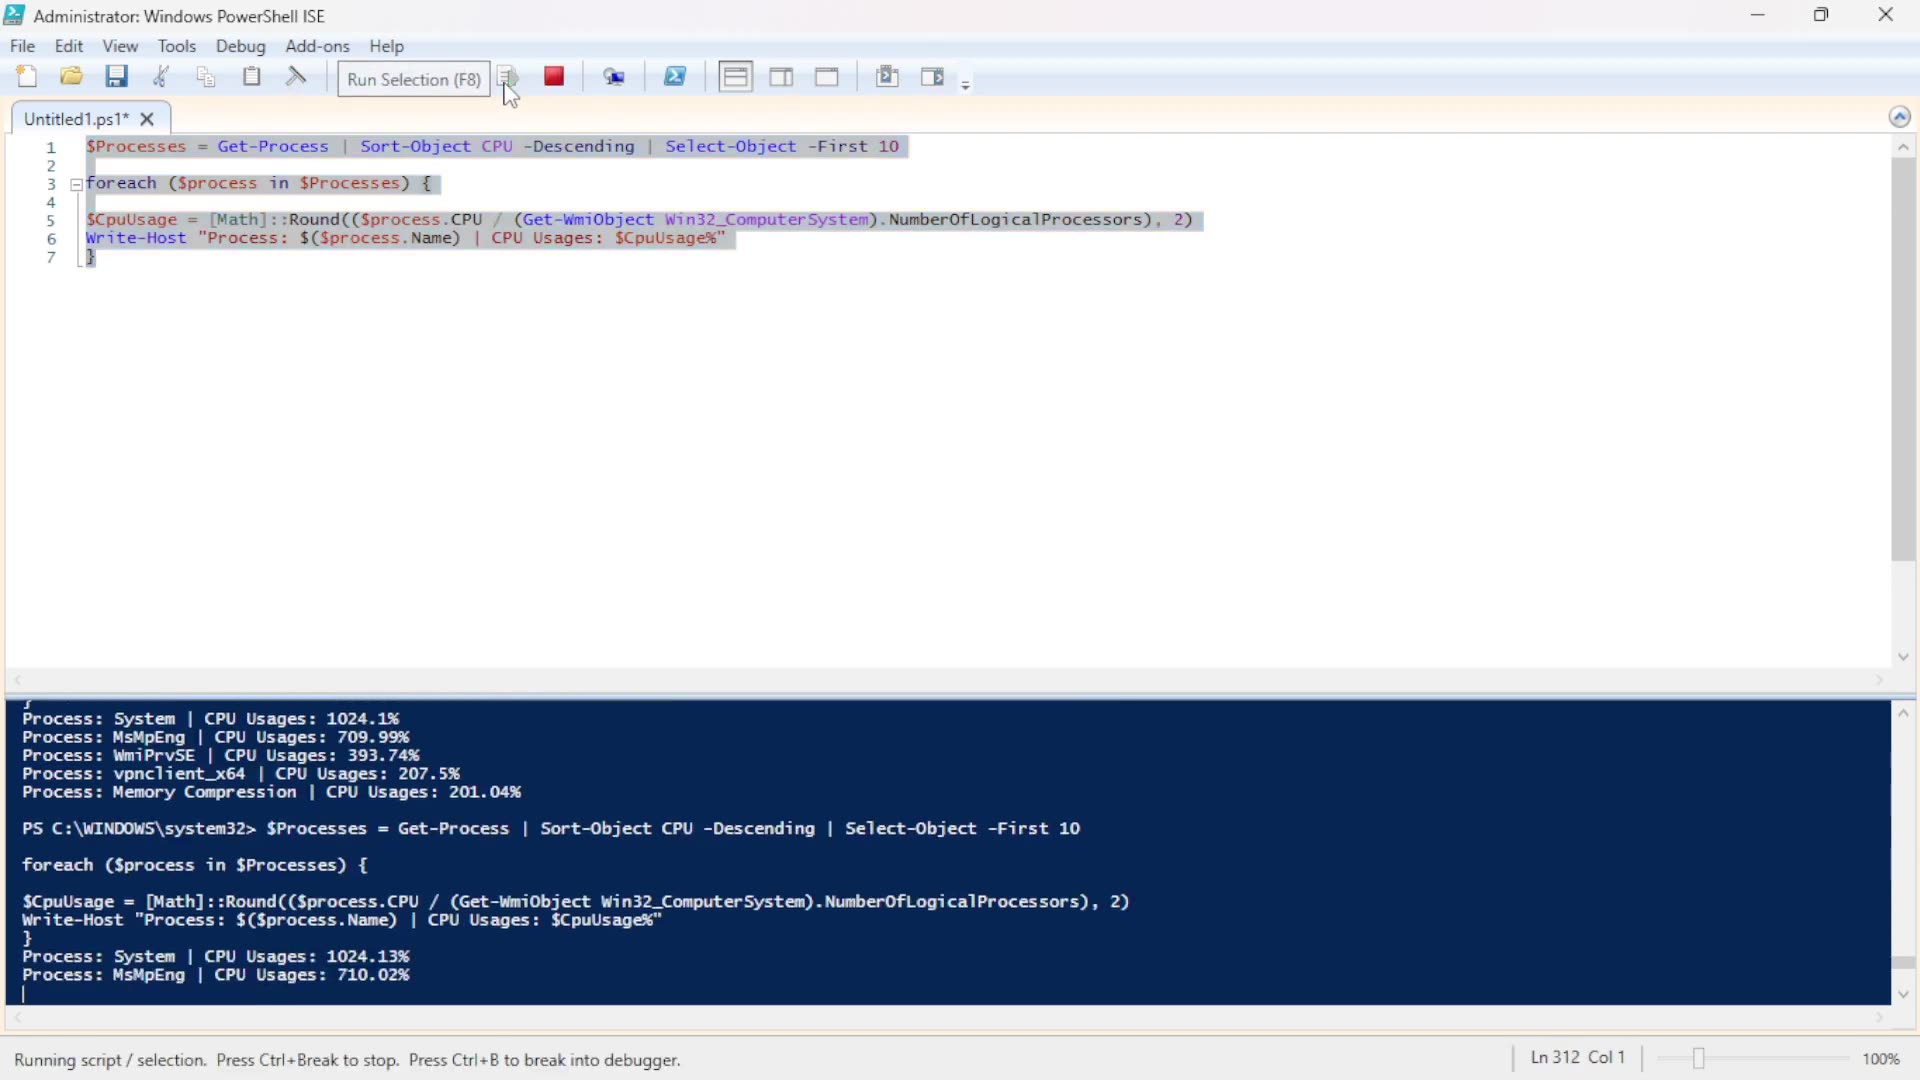
Task: Open a new remote PowerShell tab
Action: pos(615,76)
